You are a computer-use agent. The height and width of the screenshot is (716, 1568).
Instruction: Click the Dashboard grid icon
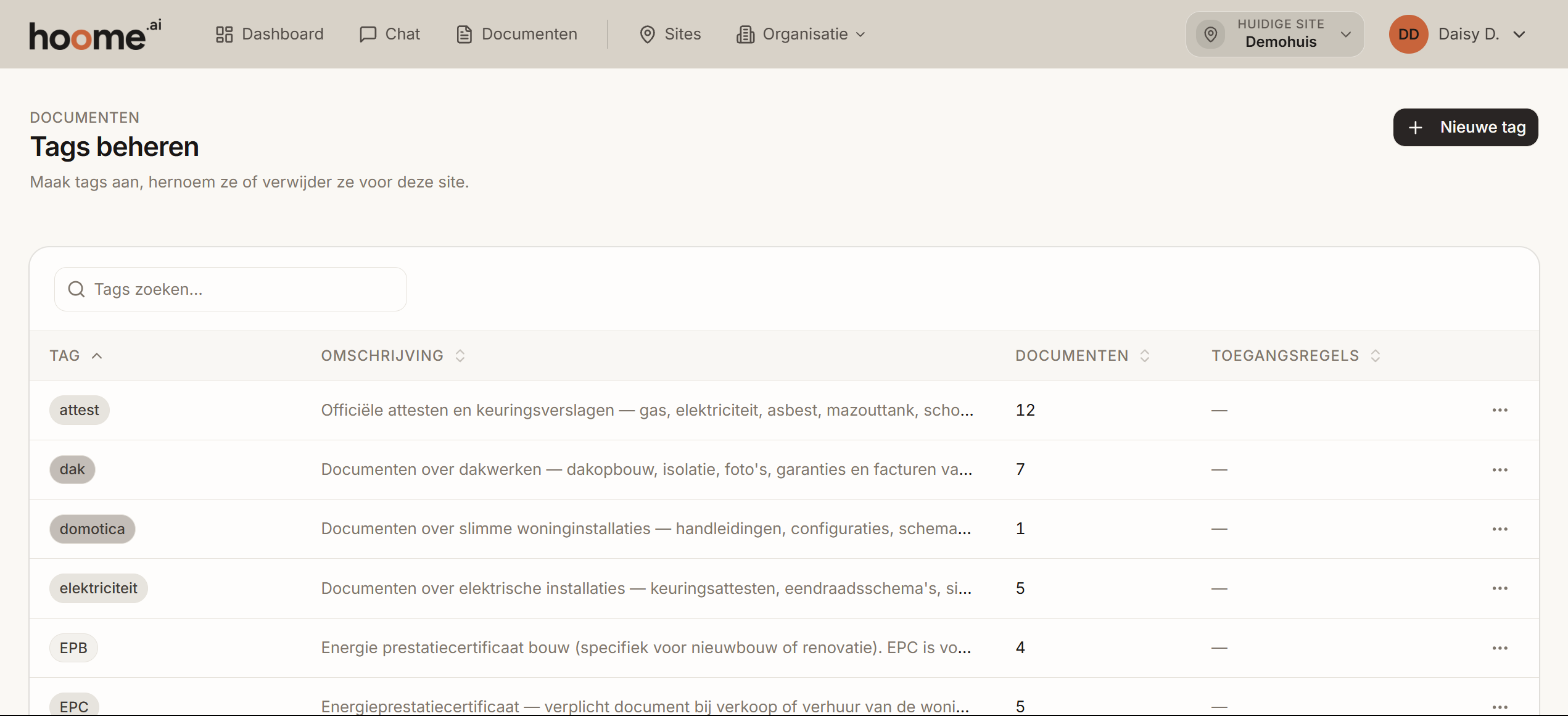coord(224,34)
